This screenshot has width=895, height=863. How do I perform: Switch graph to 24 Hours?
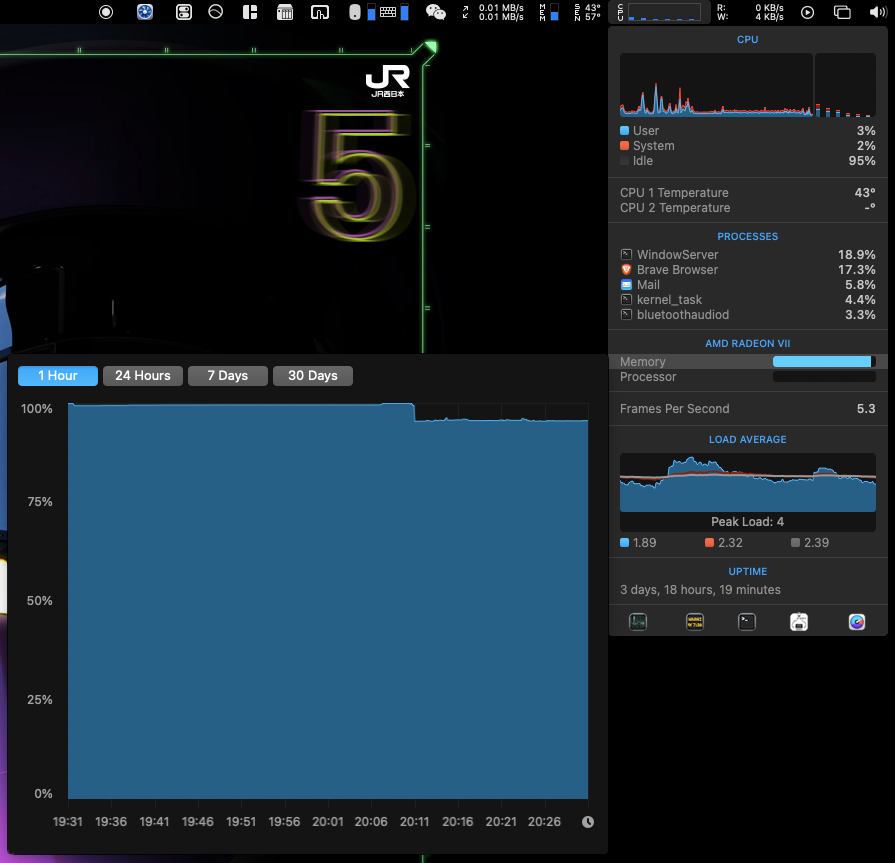143,376
